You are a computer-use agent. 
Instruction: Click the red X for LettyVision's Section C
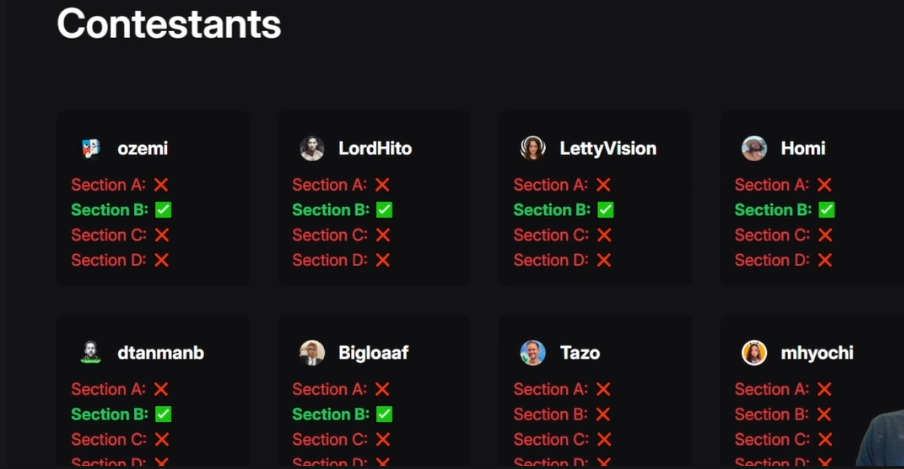[604, 235]
